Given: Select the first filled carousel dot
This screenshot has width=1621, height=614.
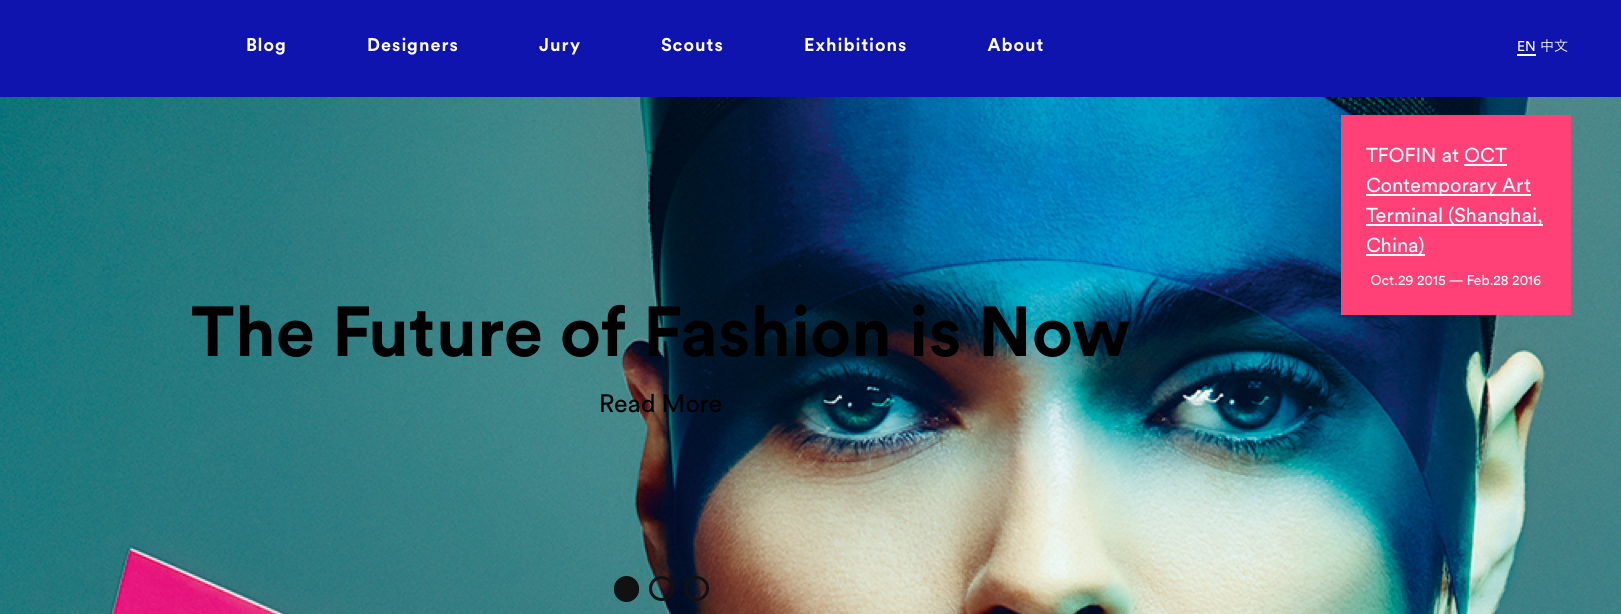Looking at the screenshot, I should pos(626,589).
